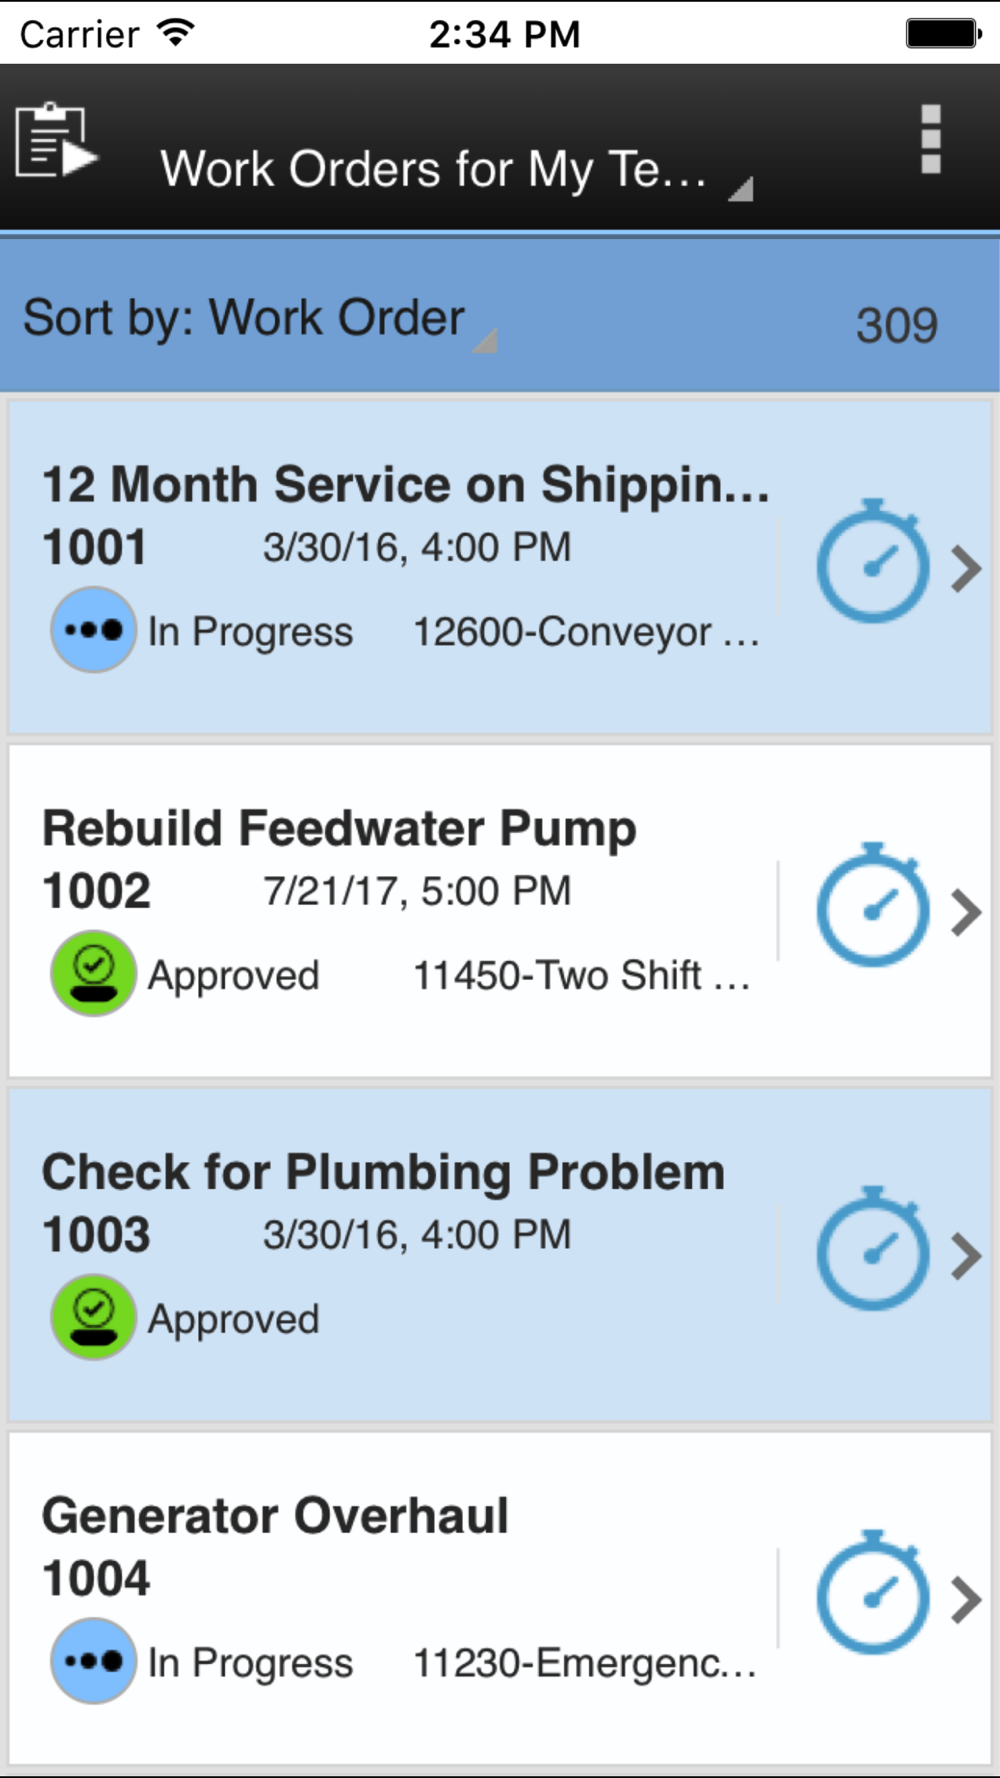Expand the Sort by: Work Order dropdown
This screenshot has height=1778, width=1000.
260,320
